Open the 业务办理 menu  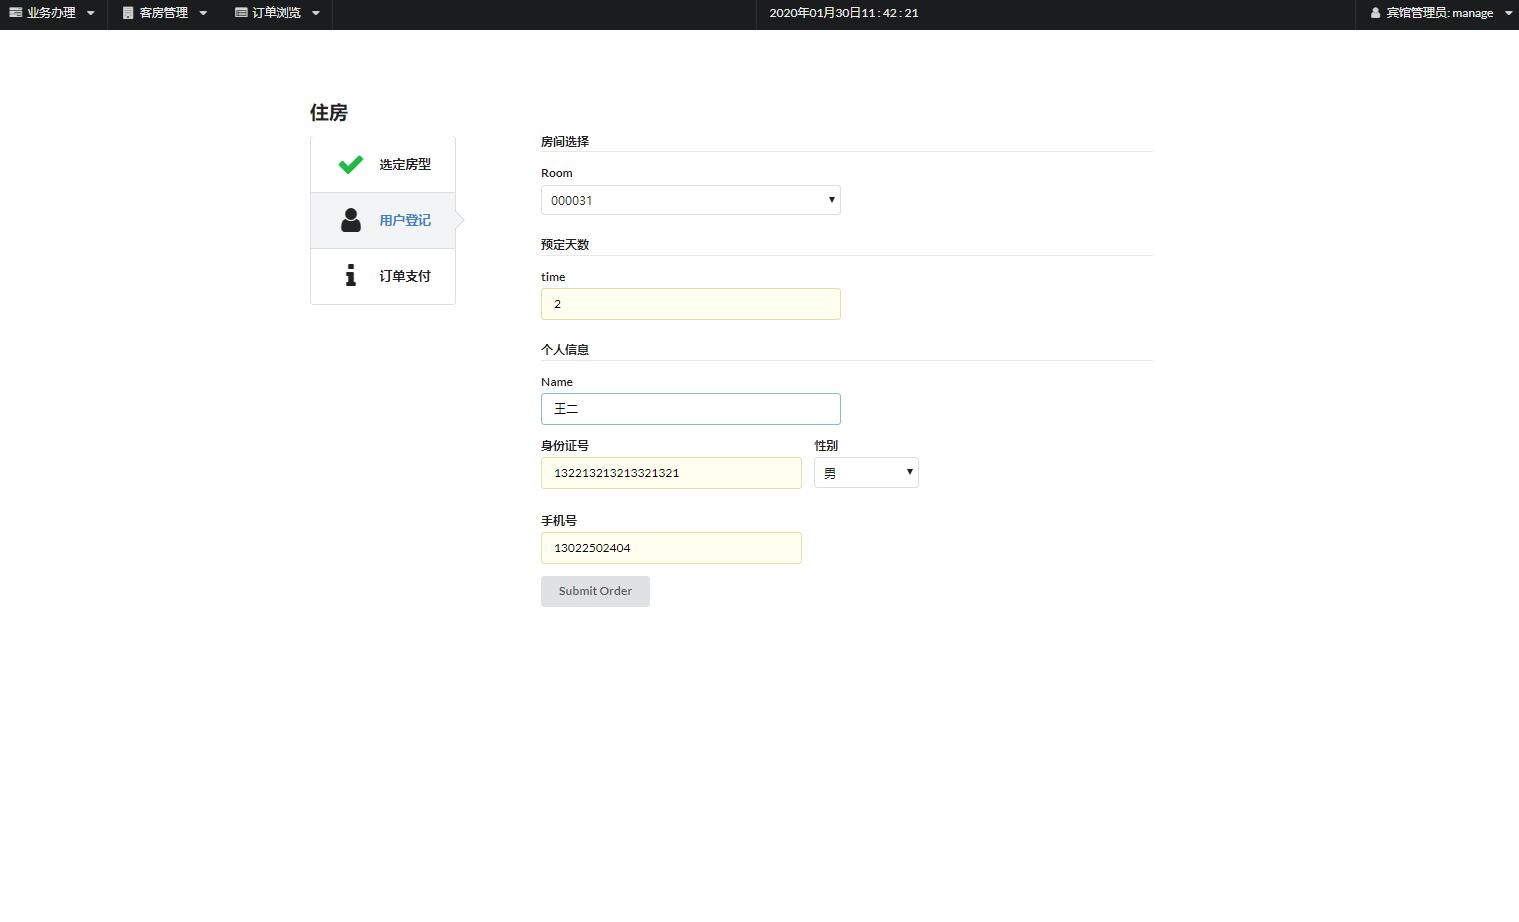point(53,14)
